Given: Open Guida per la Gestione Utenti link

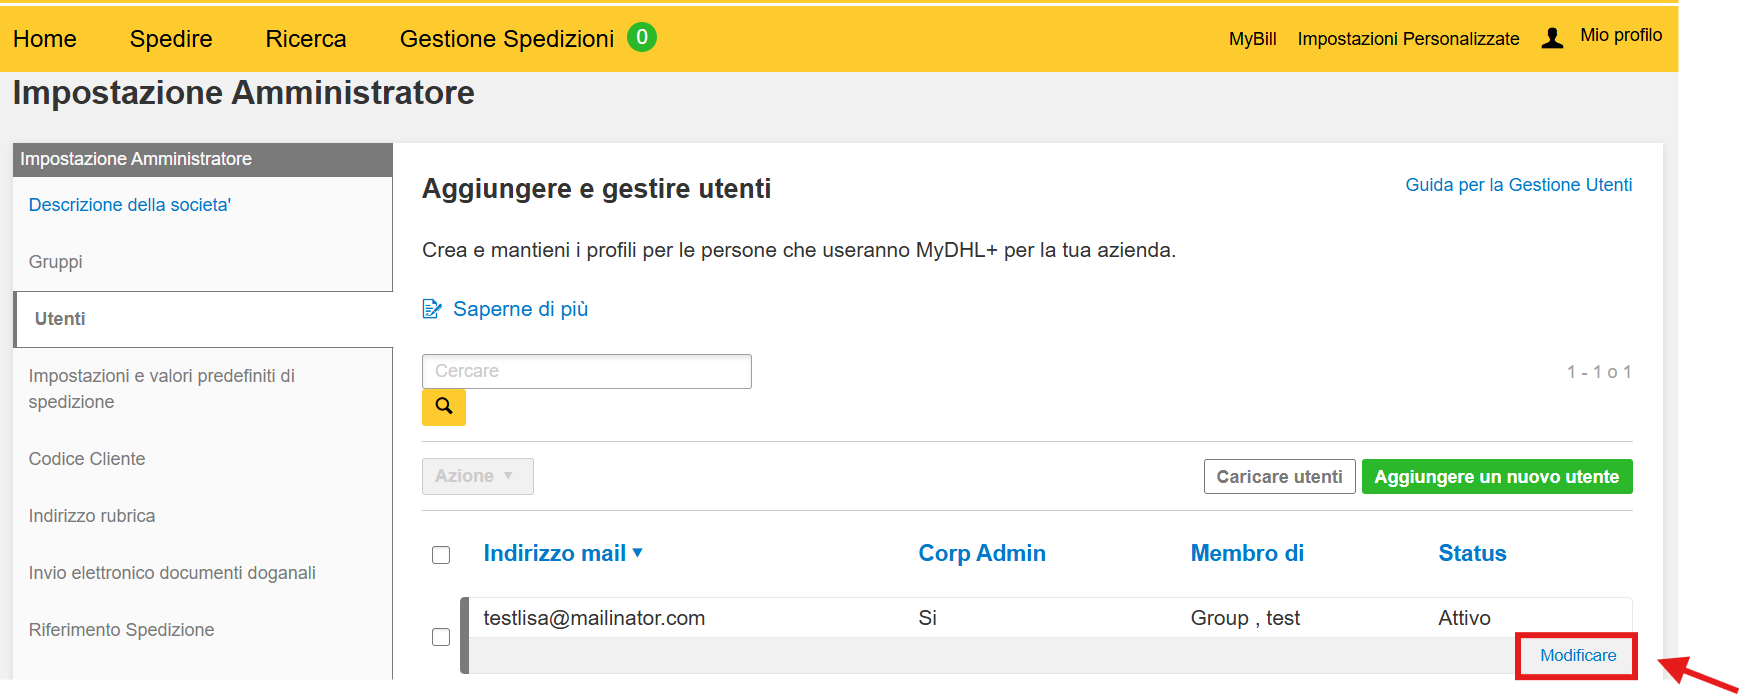Looking at the screenshot, I should click(1518, 185).
